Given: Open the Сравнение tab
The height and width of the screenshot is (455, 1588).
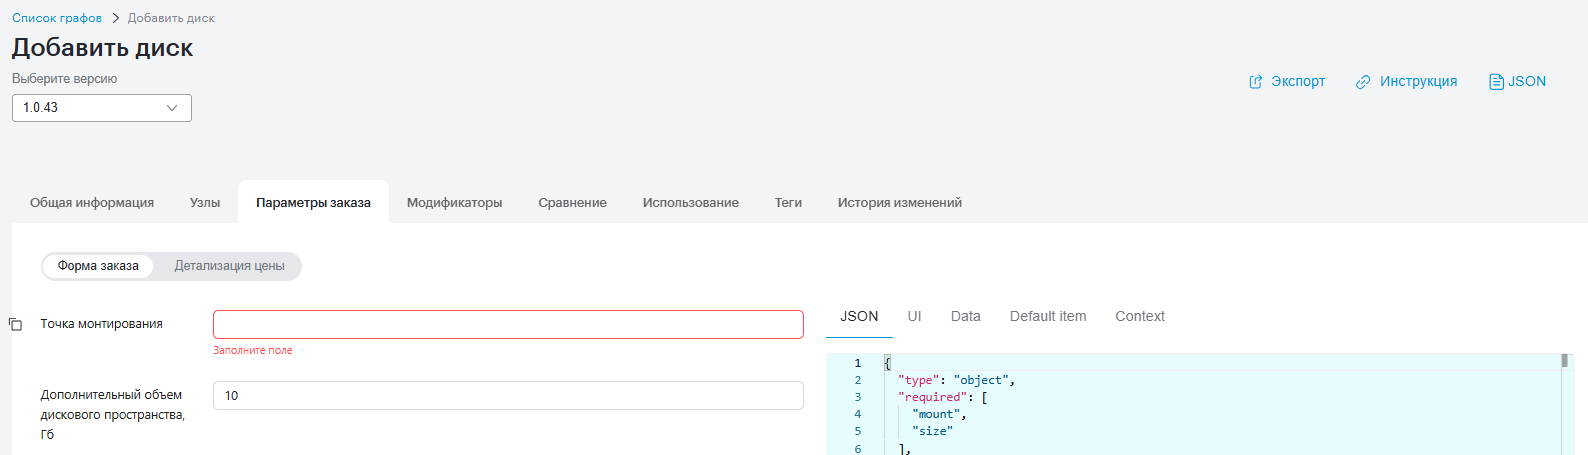Looking at the screenshot, I should [572, 202].
